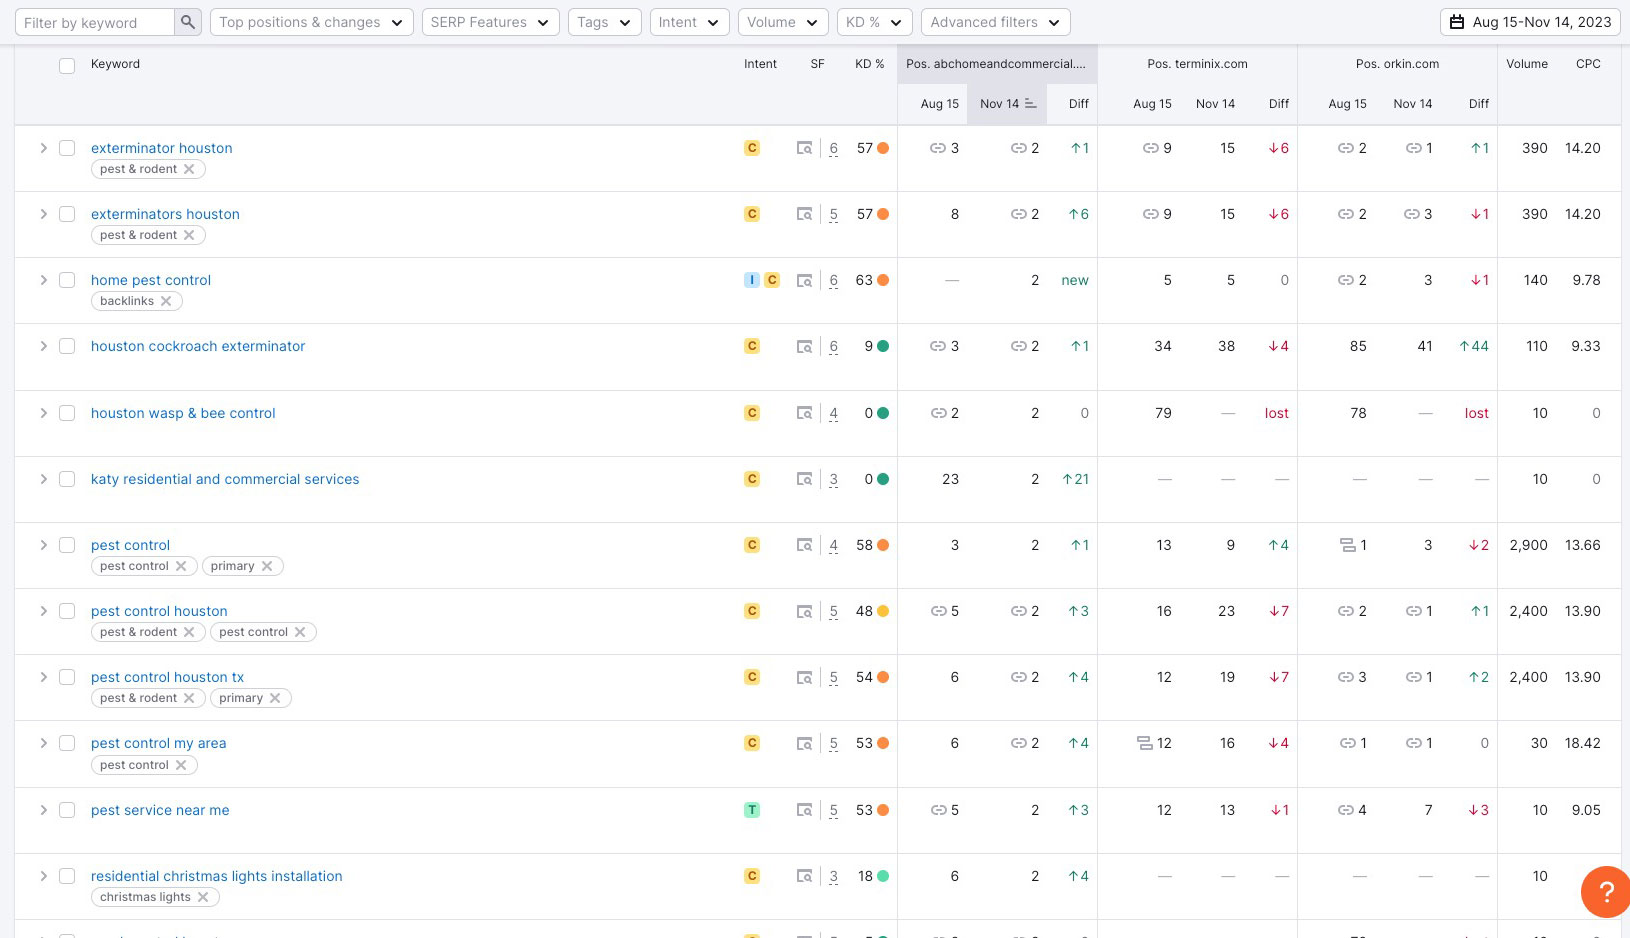Check the pest control row checkbox
1630x938 pixels.
(x=67, y=545)
